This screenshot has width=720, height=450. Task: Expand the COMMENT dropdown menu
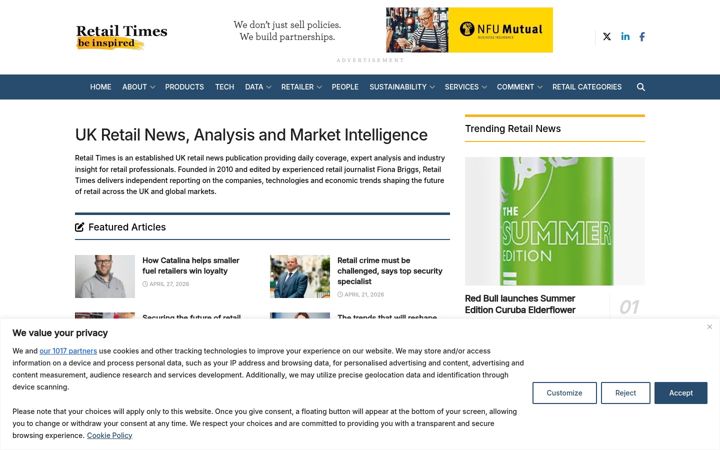pyautogui.click(x=519, y=87)
